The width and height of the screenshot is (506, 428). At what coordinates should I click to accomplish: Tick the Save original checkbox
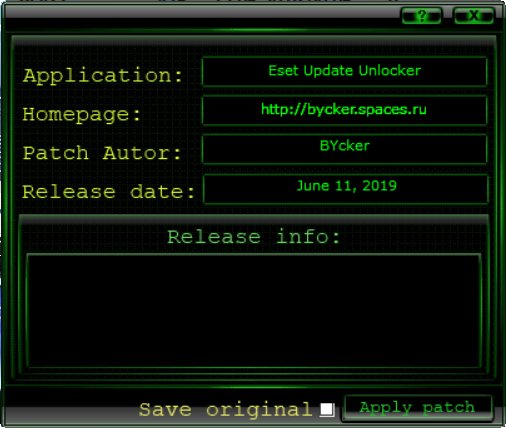(x=327, y=409)
